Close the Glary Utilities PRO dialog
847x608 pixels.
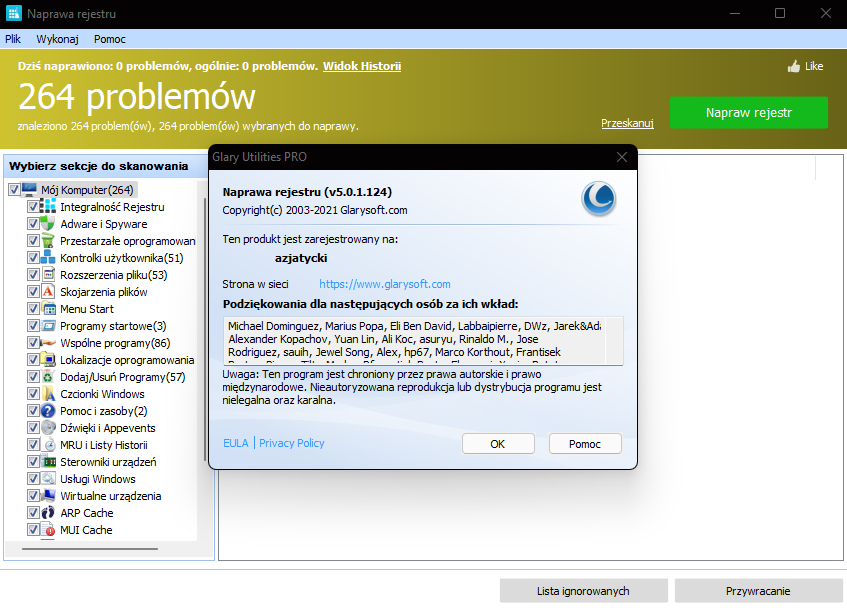(x=622, y=157)
